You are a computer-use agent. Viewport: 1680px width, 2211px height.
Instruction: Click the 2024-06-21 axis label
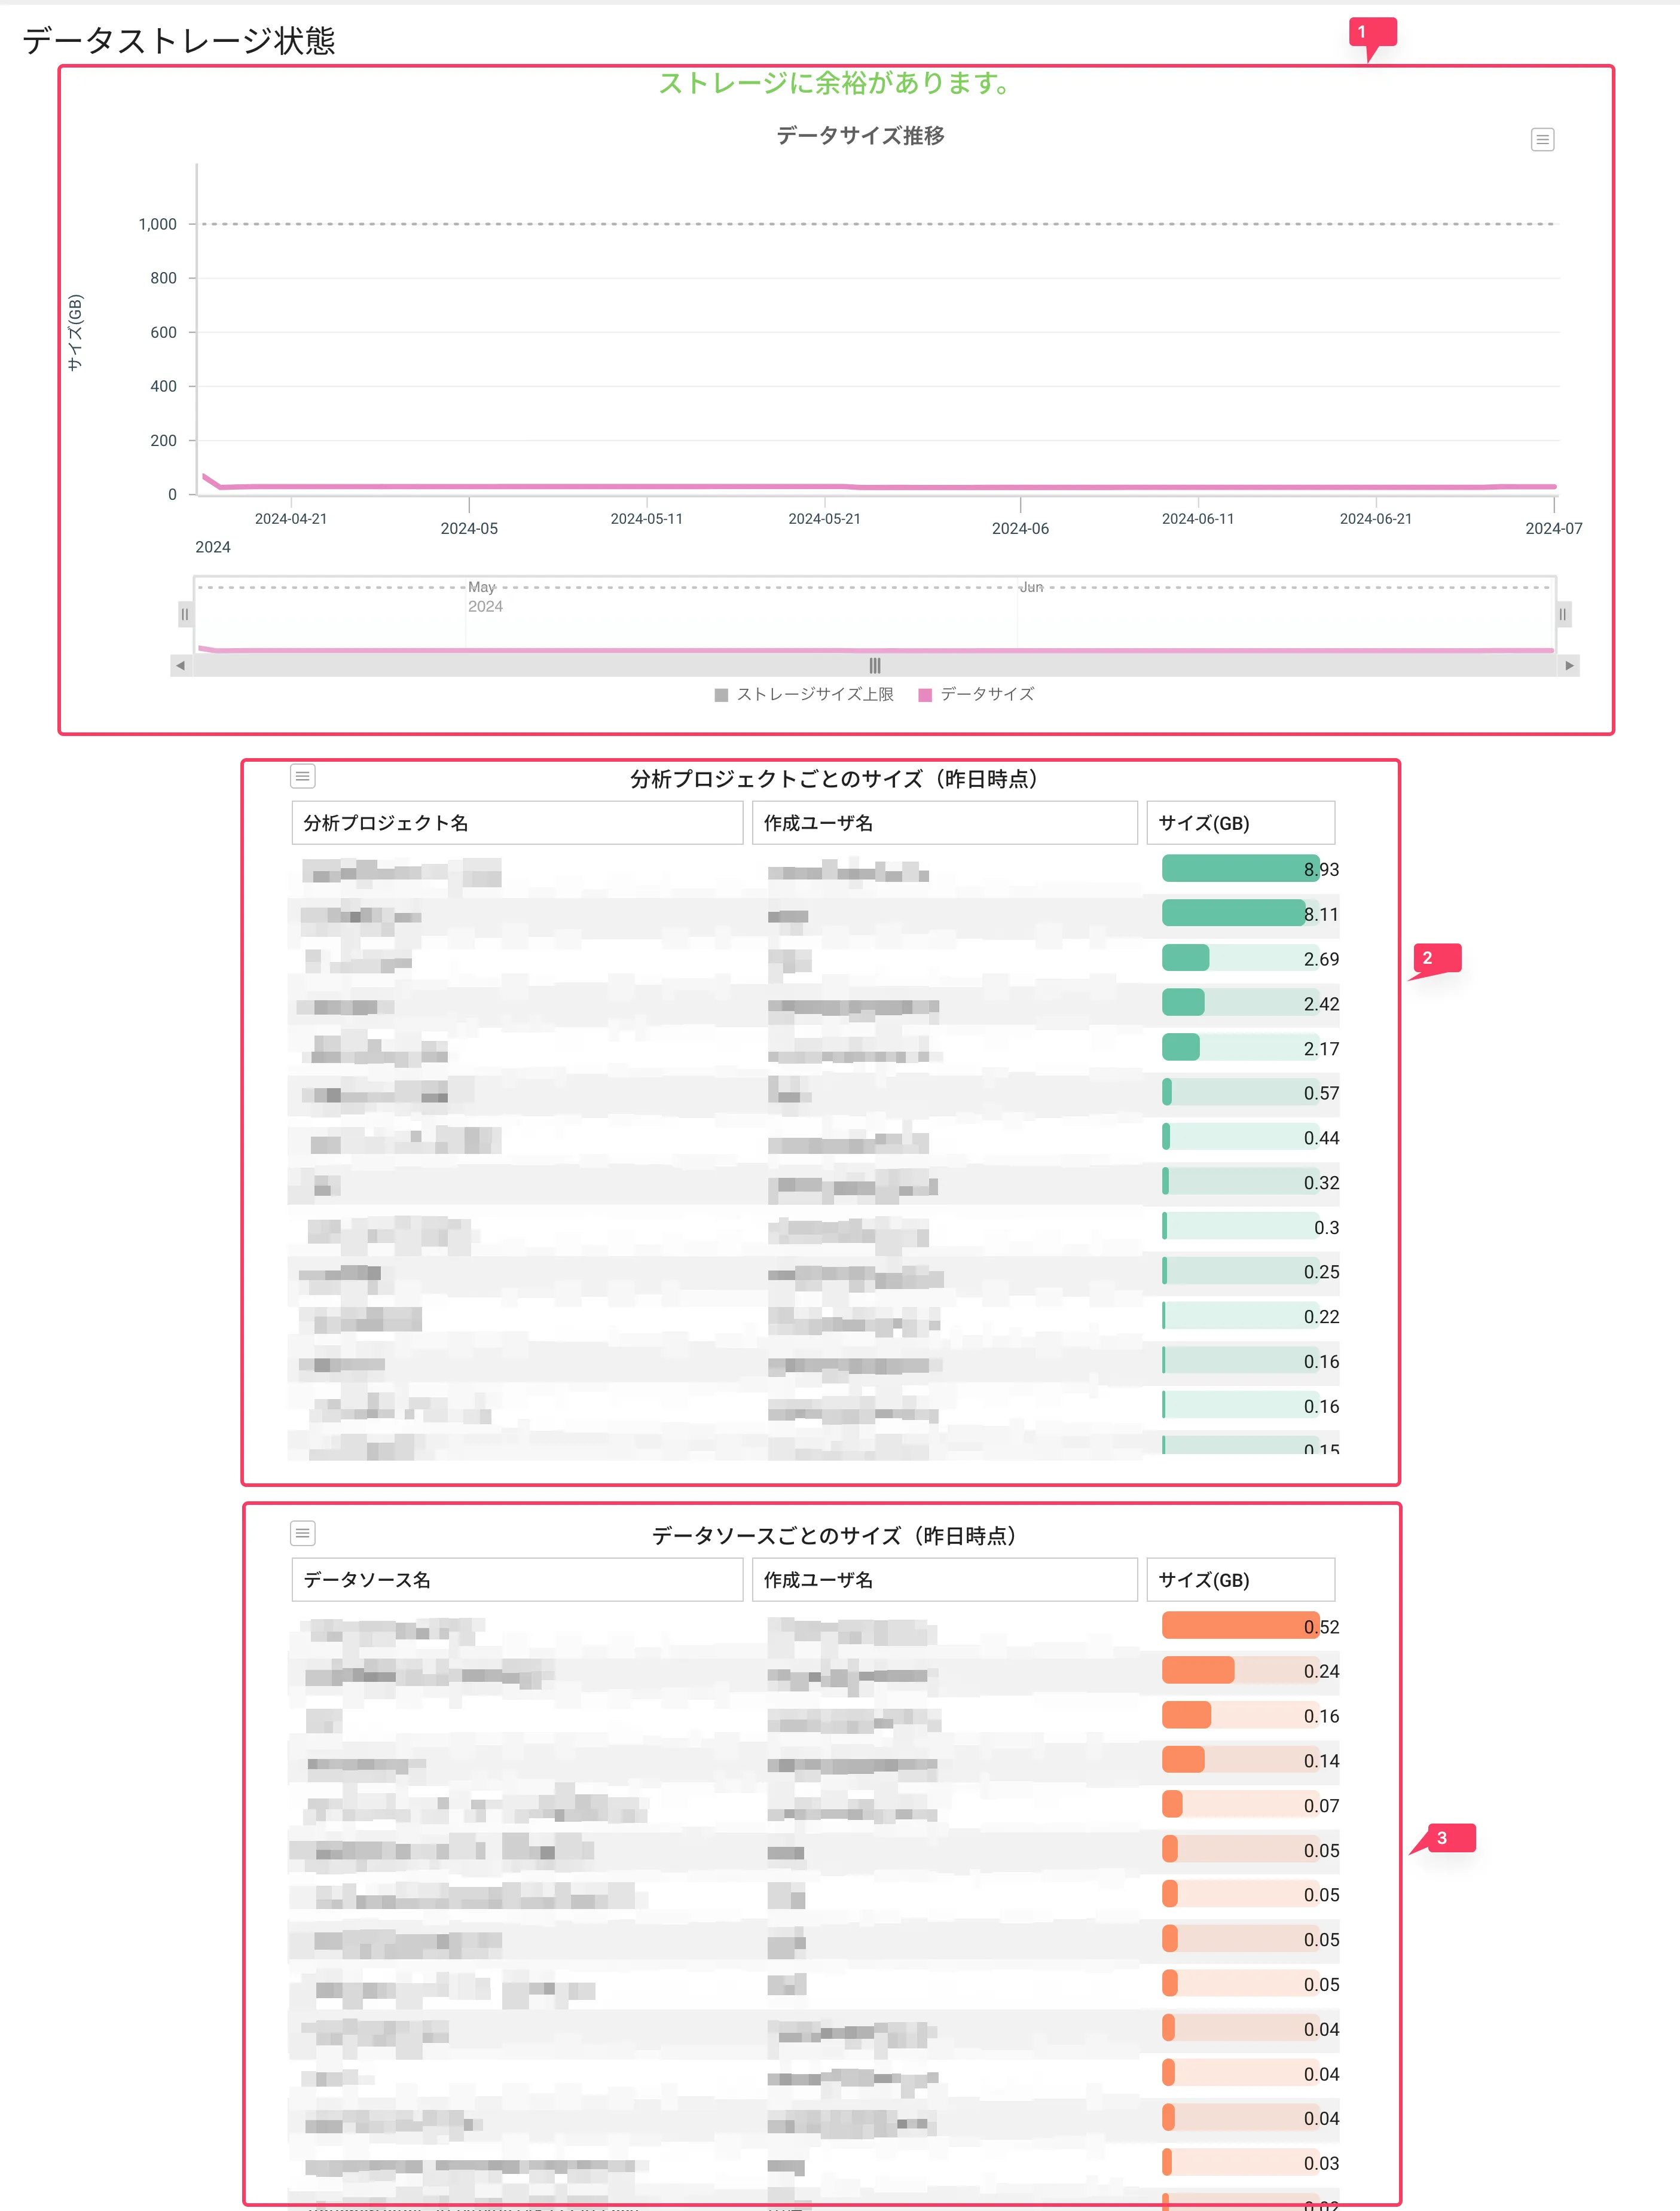pos(1376,519)
